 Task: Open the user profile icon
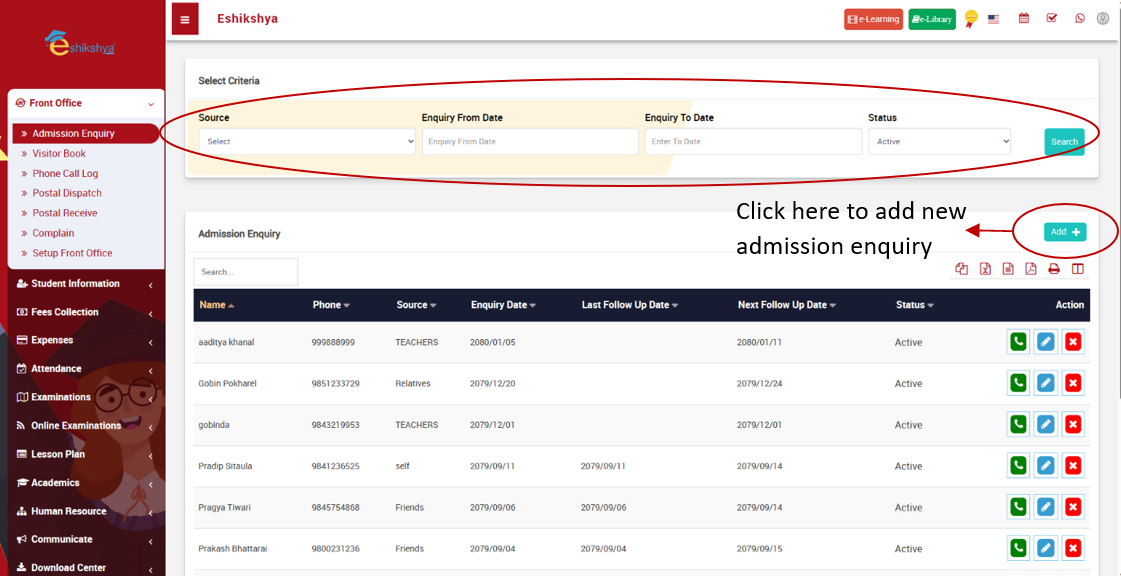(1103, 18)
